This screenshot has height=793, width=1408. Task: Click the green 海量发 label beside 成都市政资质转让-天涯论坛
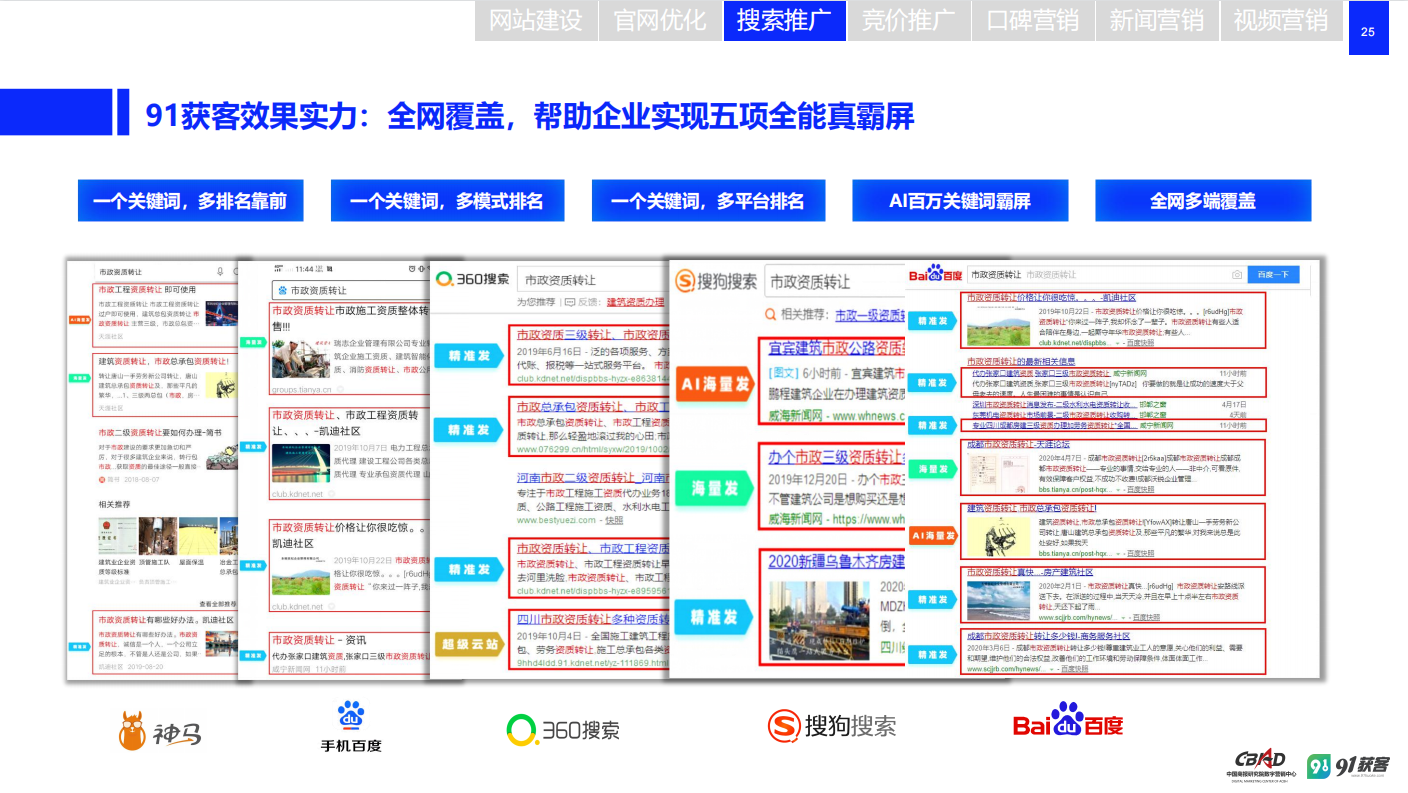point(935,468)
